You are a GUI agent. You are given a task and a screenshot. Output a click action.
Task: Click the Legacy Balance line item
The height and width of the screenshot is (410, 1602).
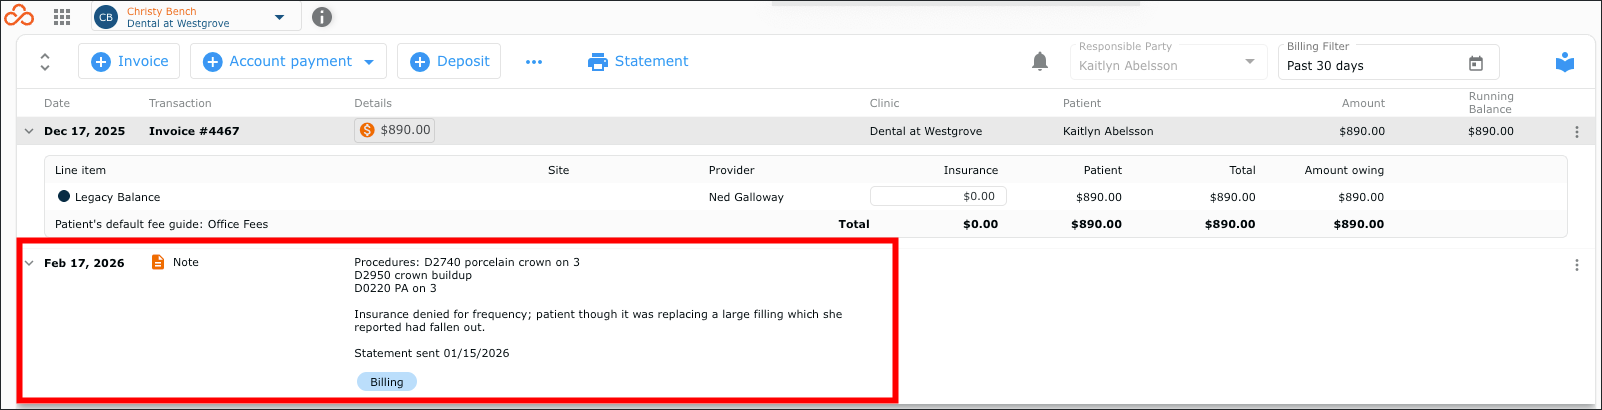(117, 197)
